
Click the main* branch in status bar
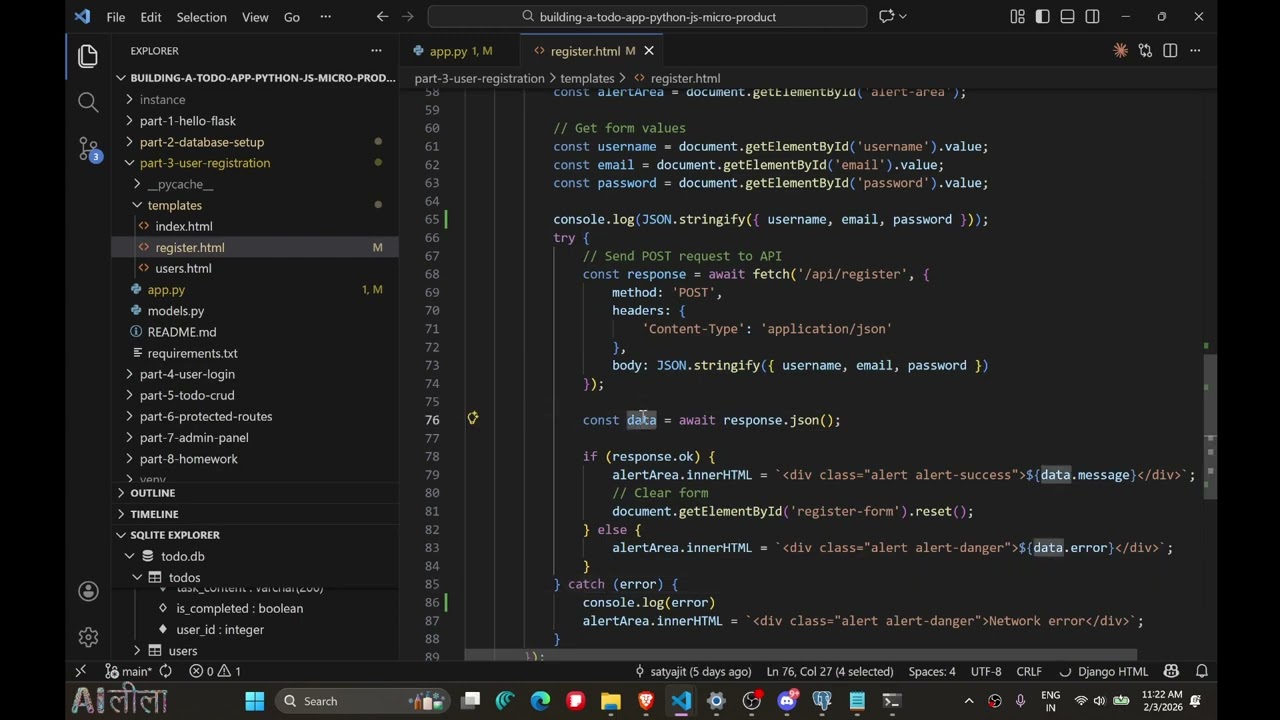point(128,672)
